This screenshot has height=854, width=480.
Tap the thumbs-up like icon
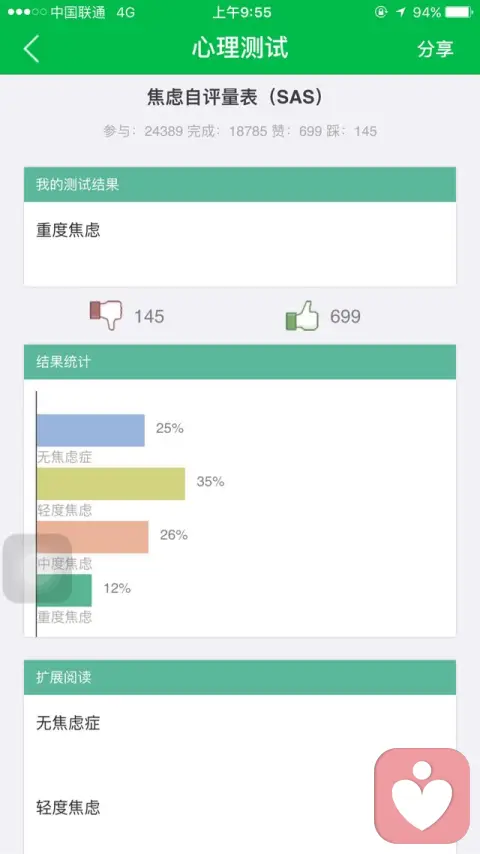(302, 315)
